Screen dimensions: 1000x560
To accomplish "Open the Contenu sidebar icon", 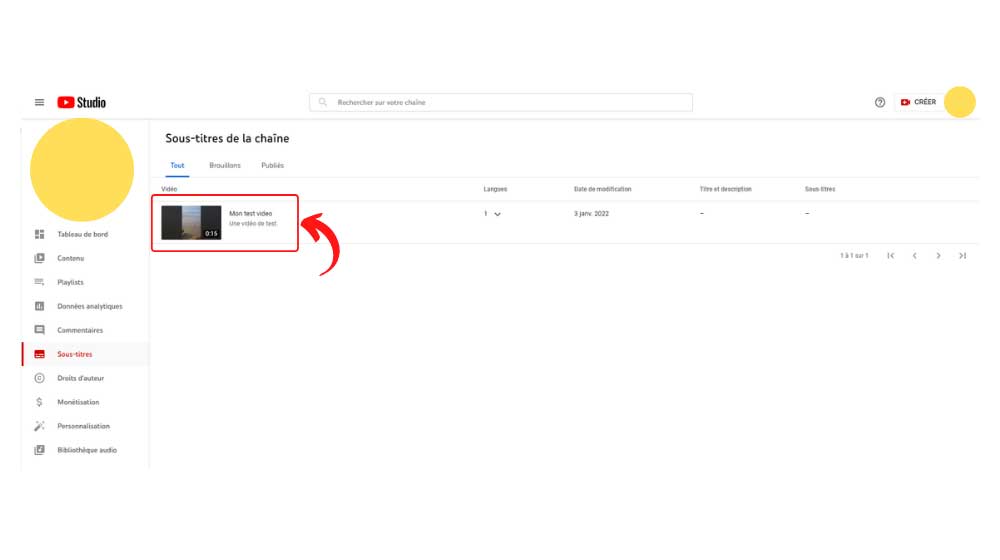I will click(x=40, y=258).
